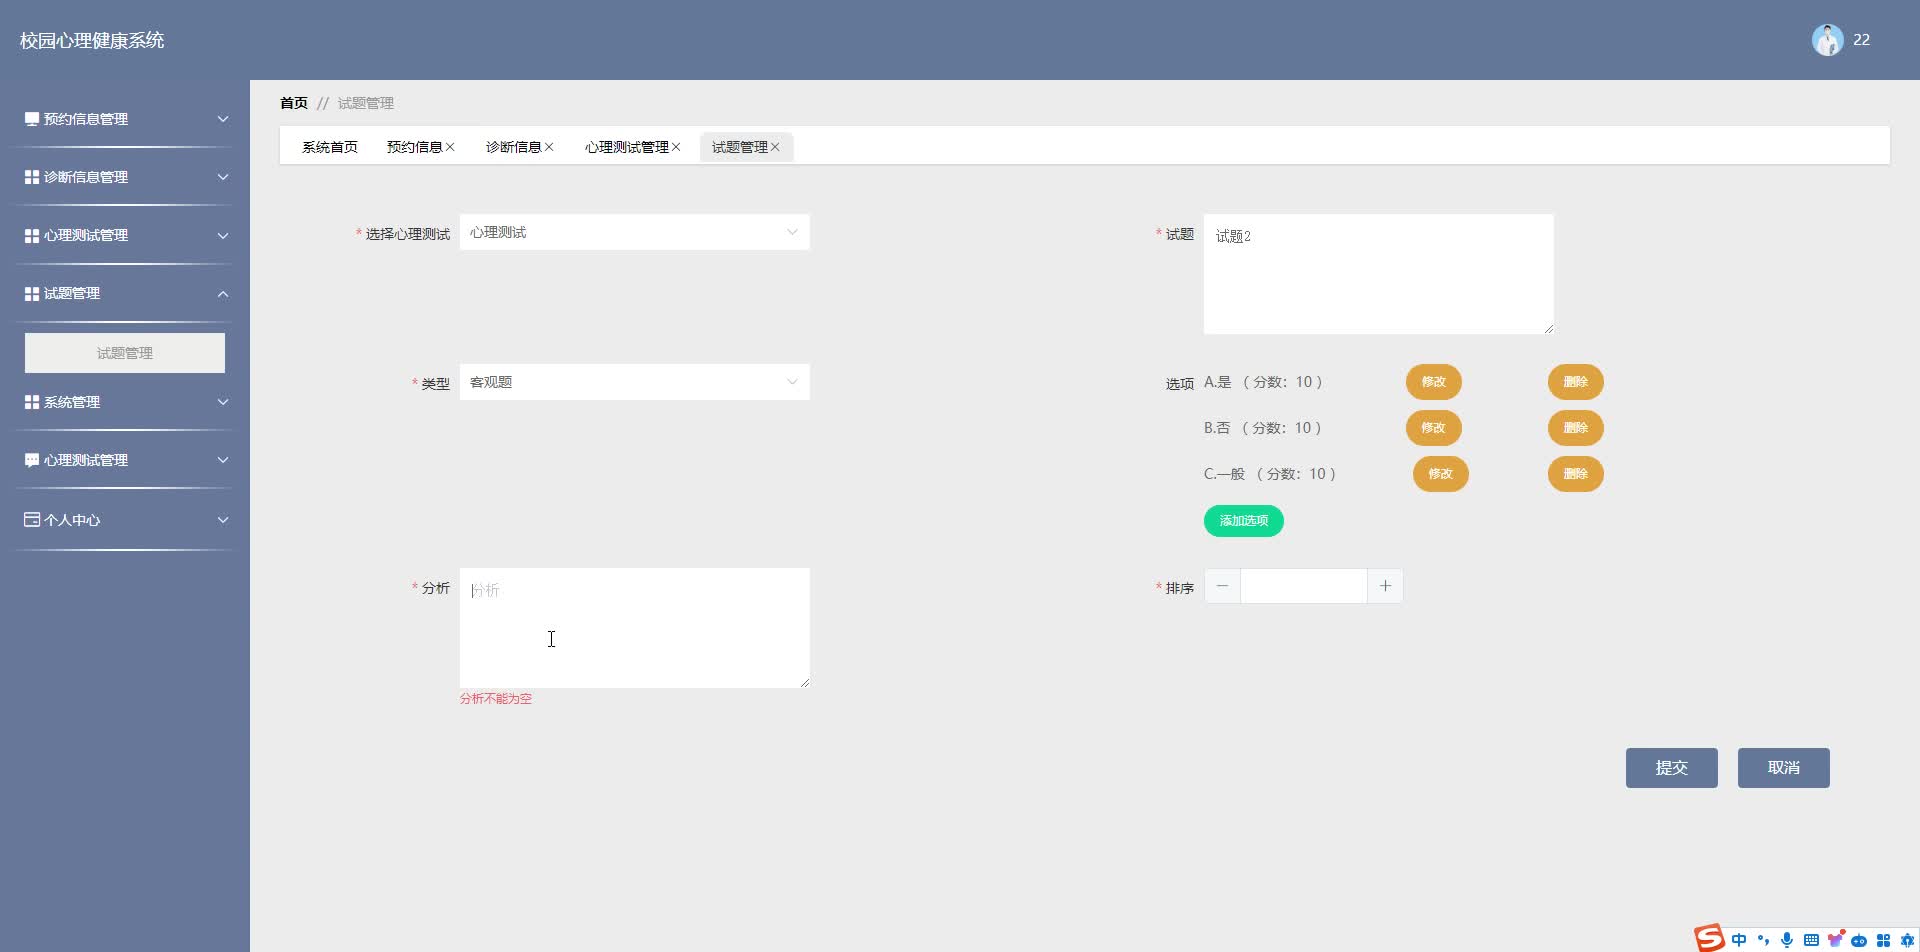
Task: Click 删除 for option B.否
Action: tap(1575, 428)
